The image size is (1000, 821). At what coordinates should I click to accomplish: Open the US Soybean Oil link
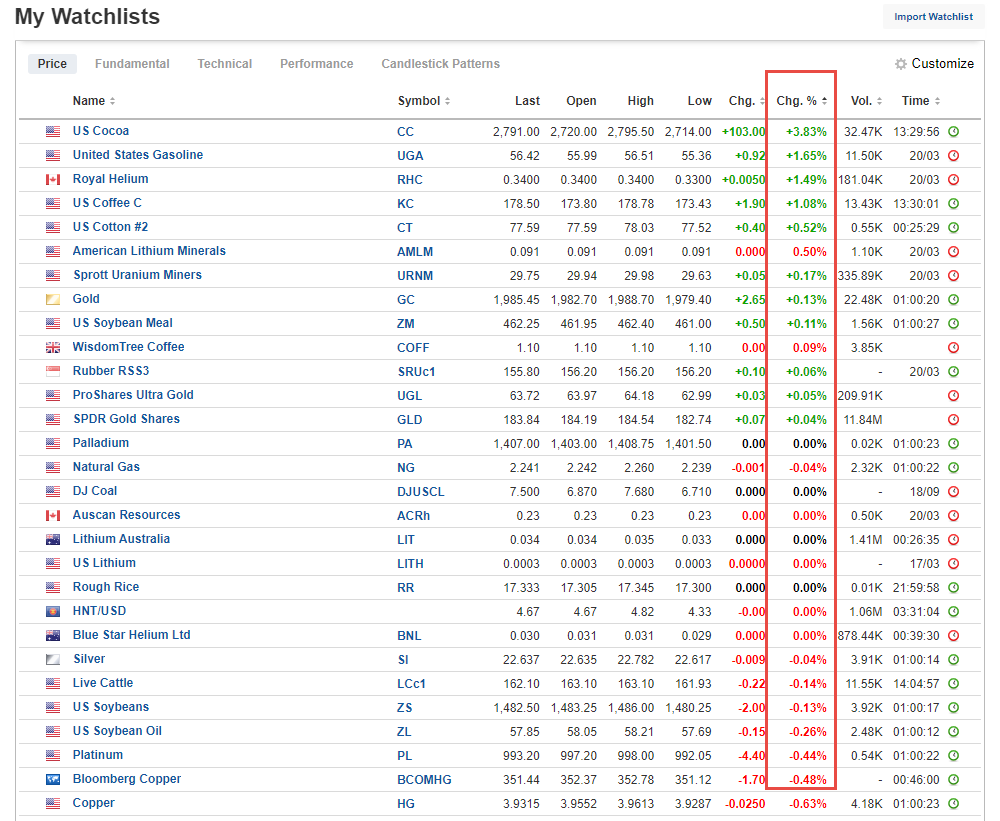pos(117,731)
